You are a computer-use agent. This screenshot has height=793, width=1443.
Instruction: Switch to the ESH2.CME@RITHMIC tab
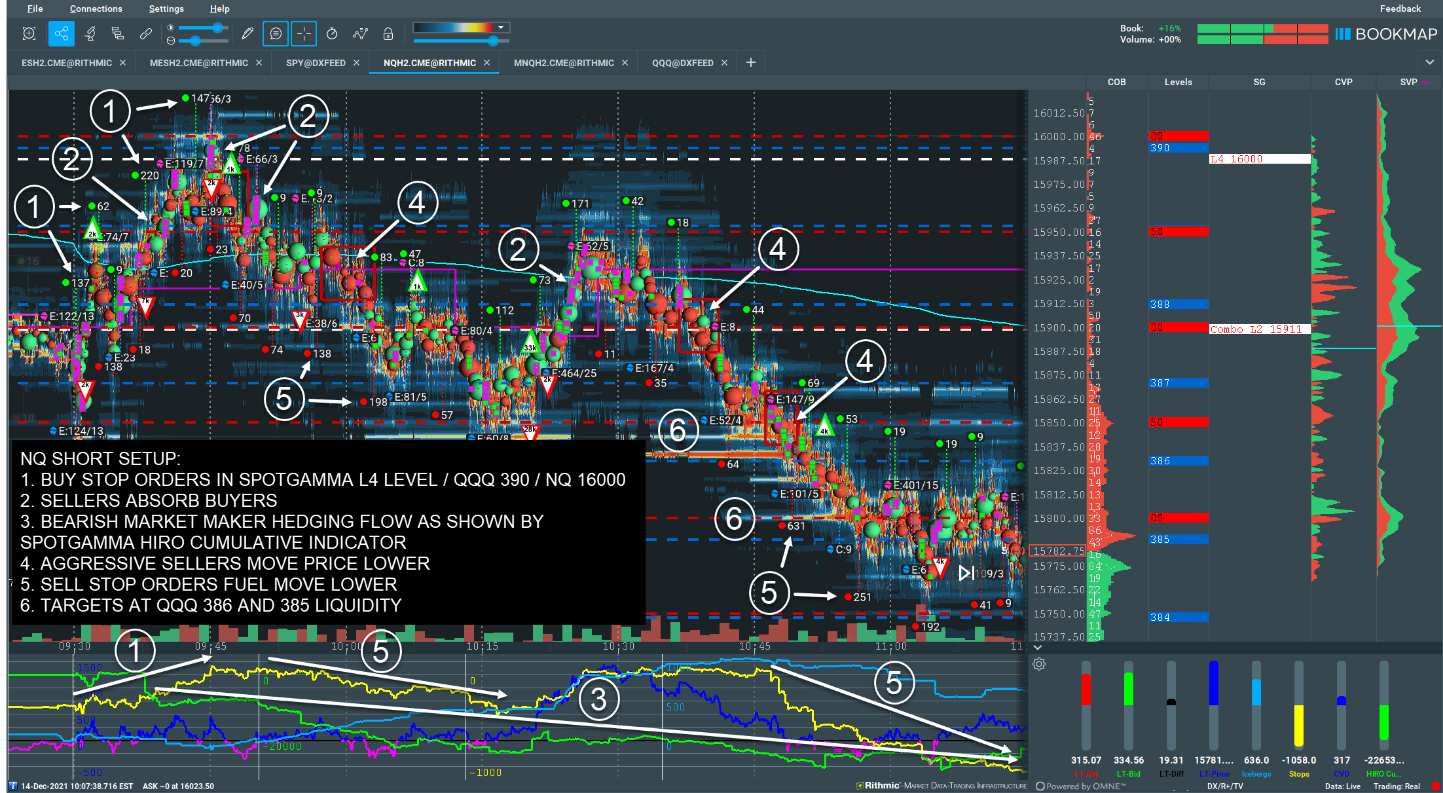(66, 62)
